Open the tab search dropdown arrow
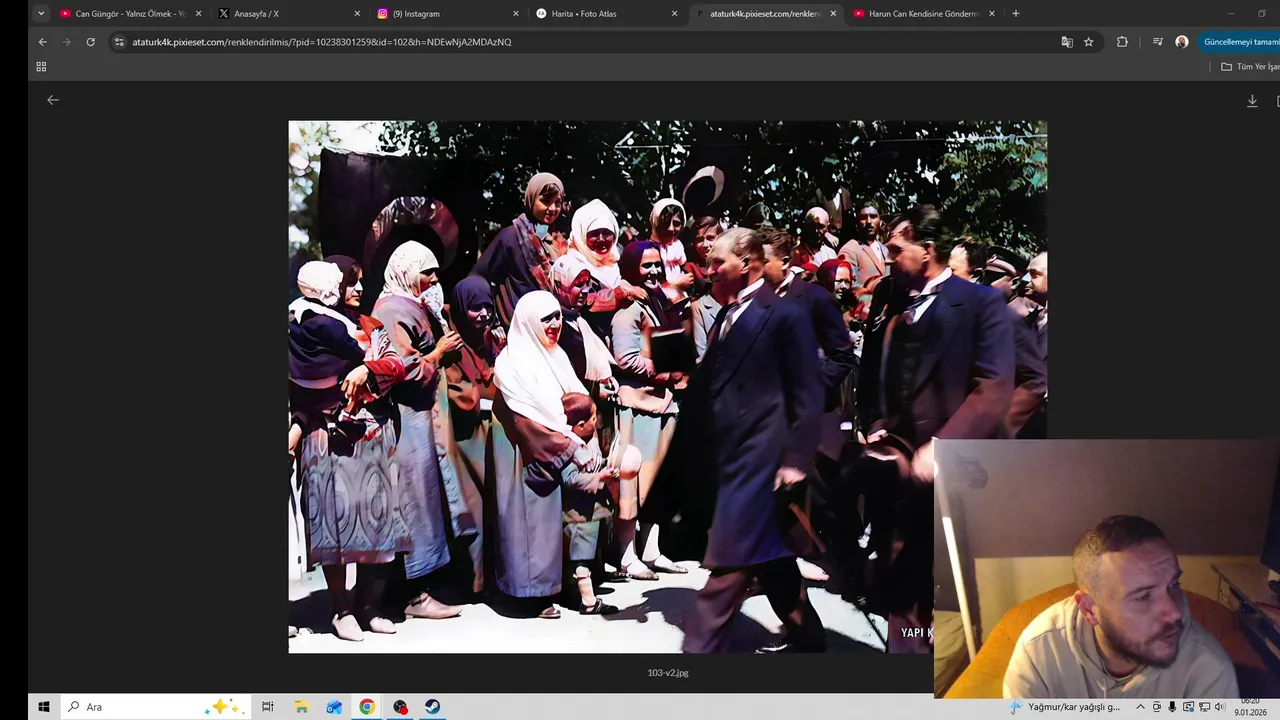 41,14
